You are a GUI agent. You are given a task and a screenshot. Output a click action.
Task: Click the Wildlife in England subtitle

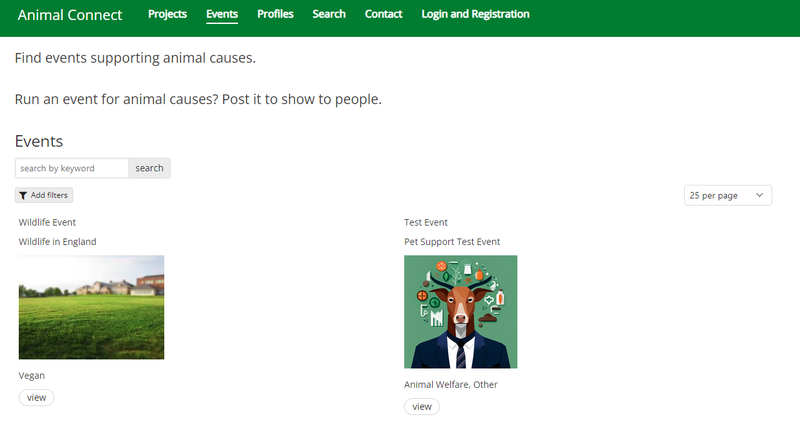click(58, 242)
